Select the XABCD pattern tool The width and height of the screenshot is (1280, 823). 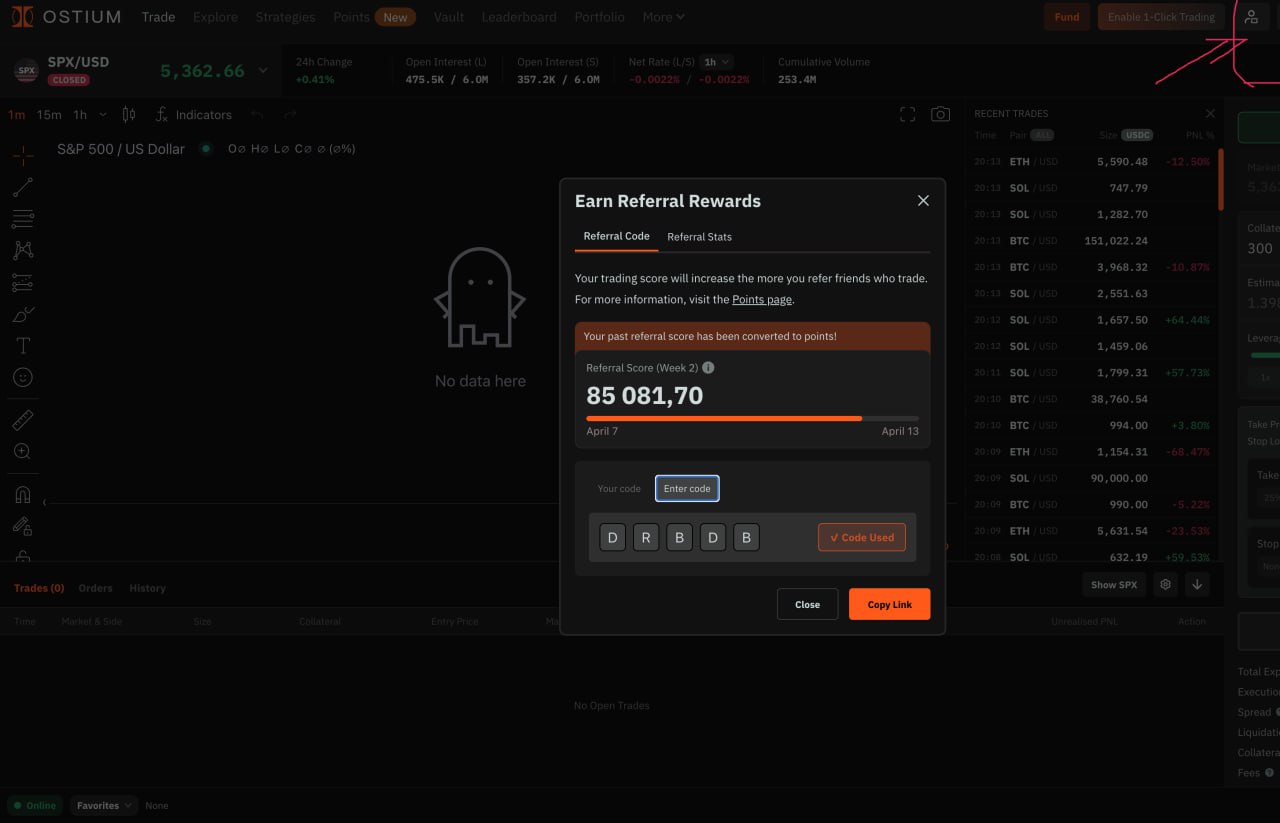click(23, 250)
